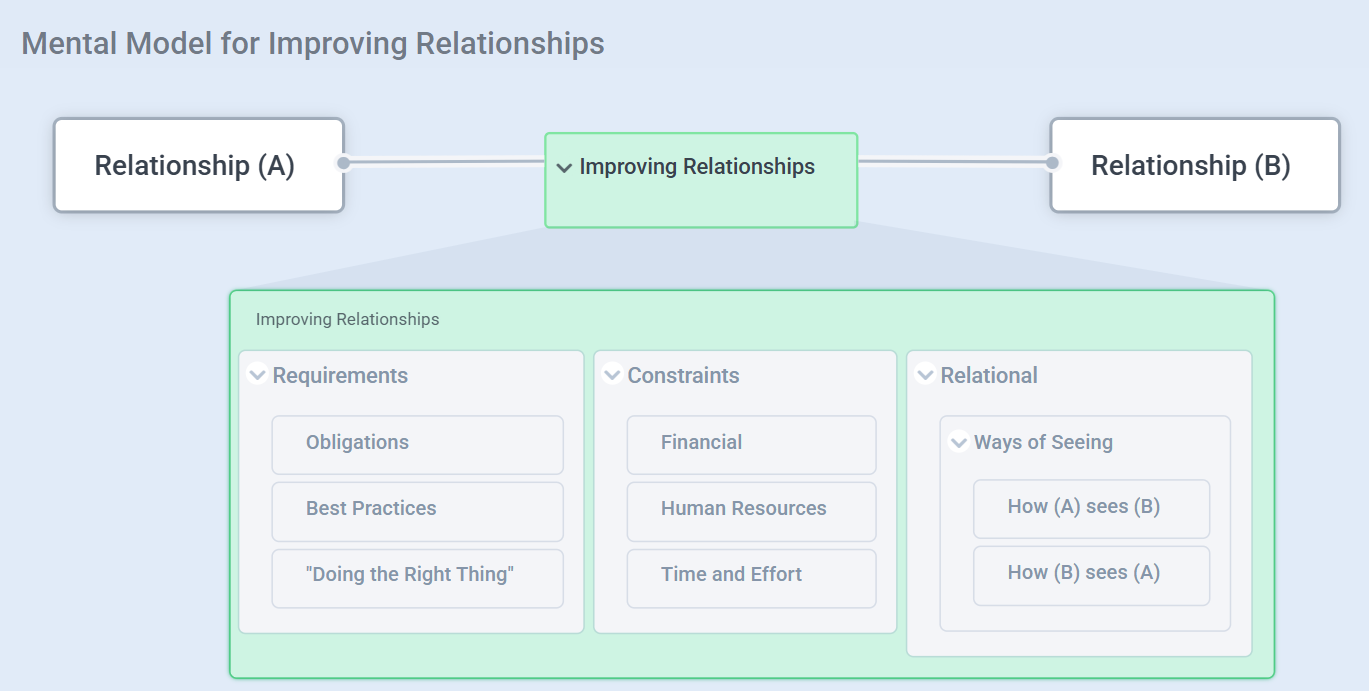The width and height of the screenshot is (1369, 691).
Task: Select the Time and Effort item
Action: (751, 575)
